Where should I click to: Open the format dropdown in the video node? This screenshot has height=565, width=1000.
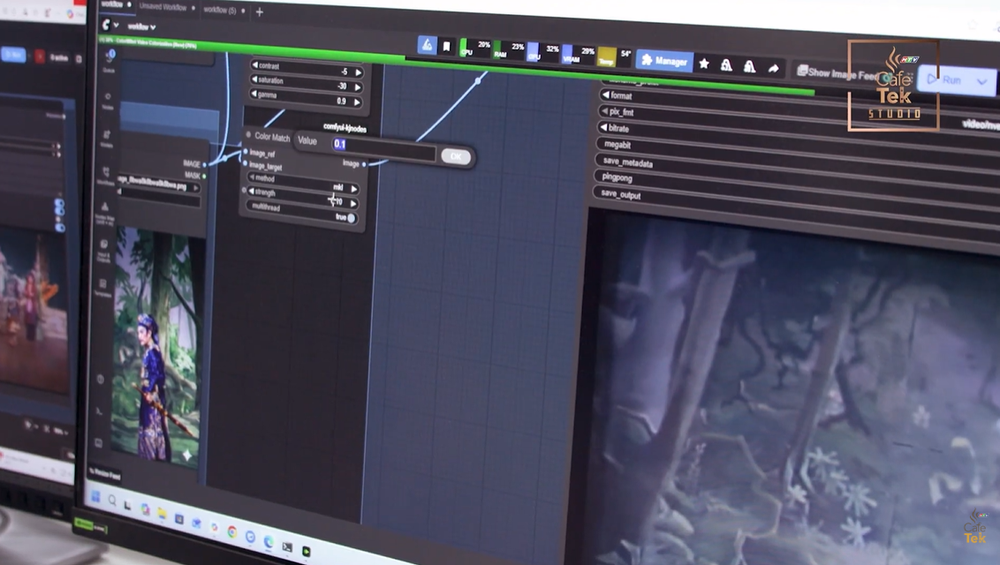click(x=618, y=96)
